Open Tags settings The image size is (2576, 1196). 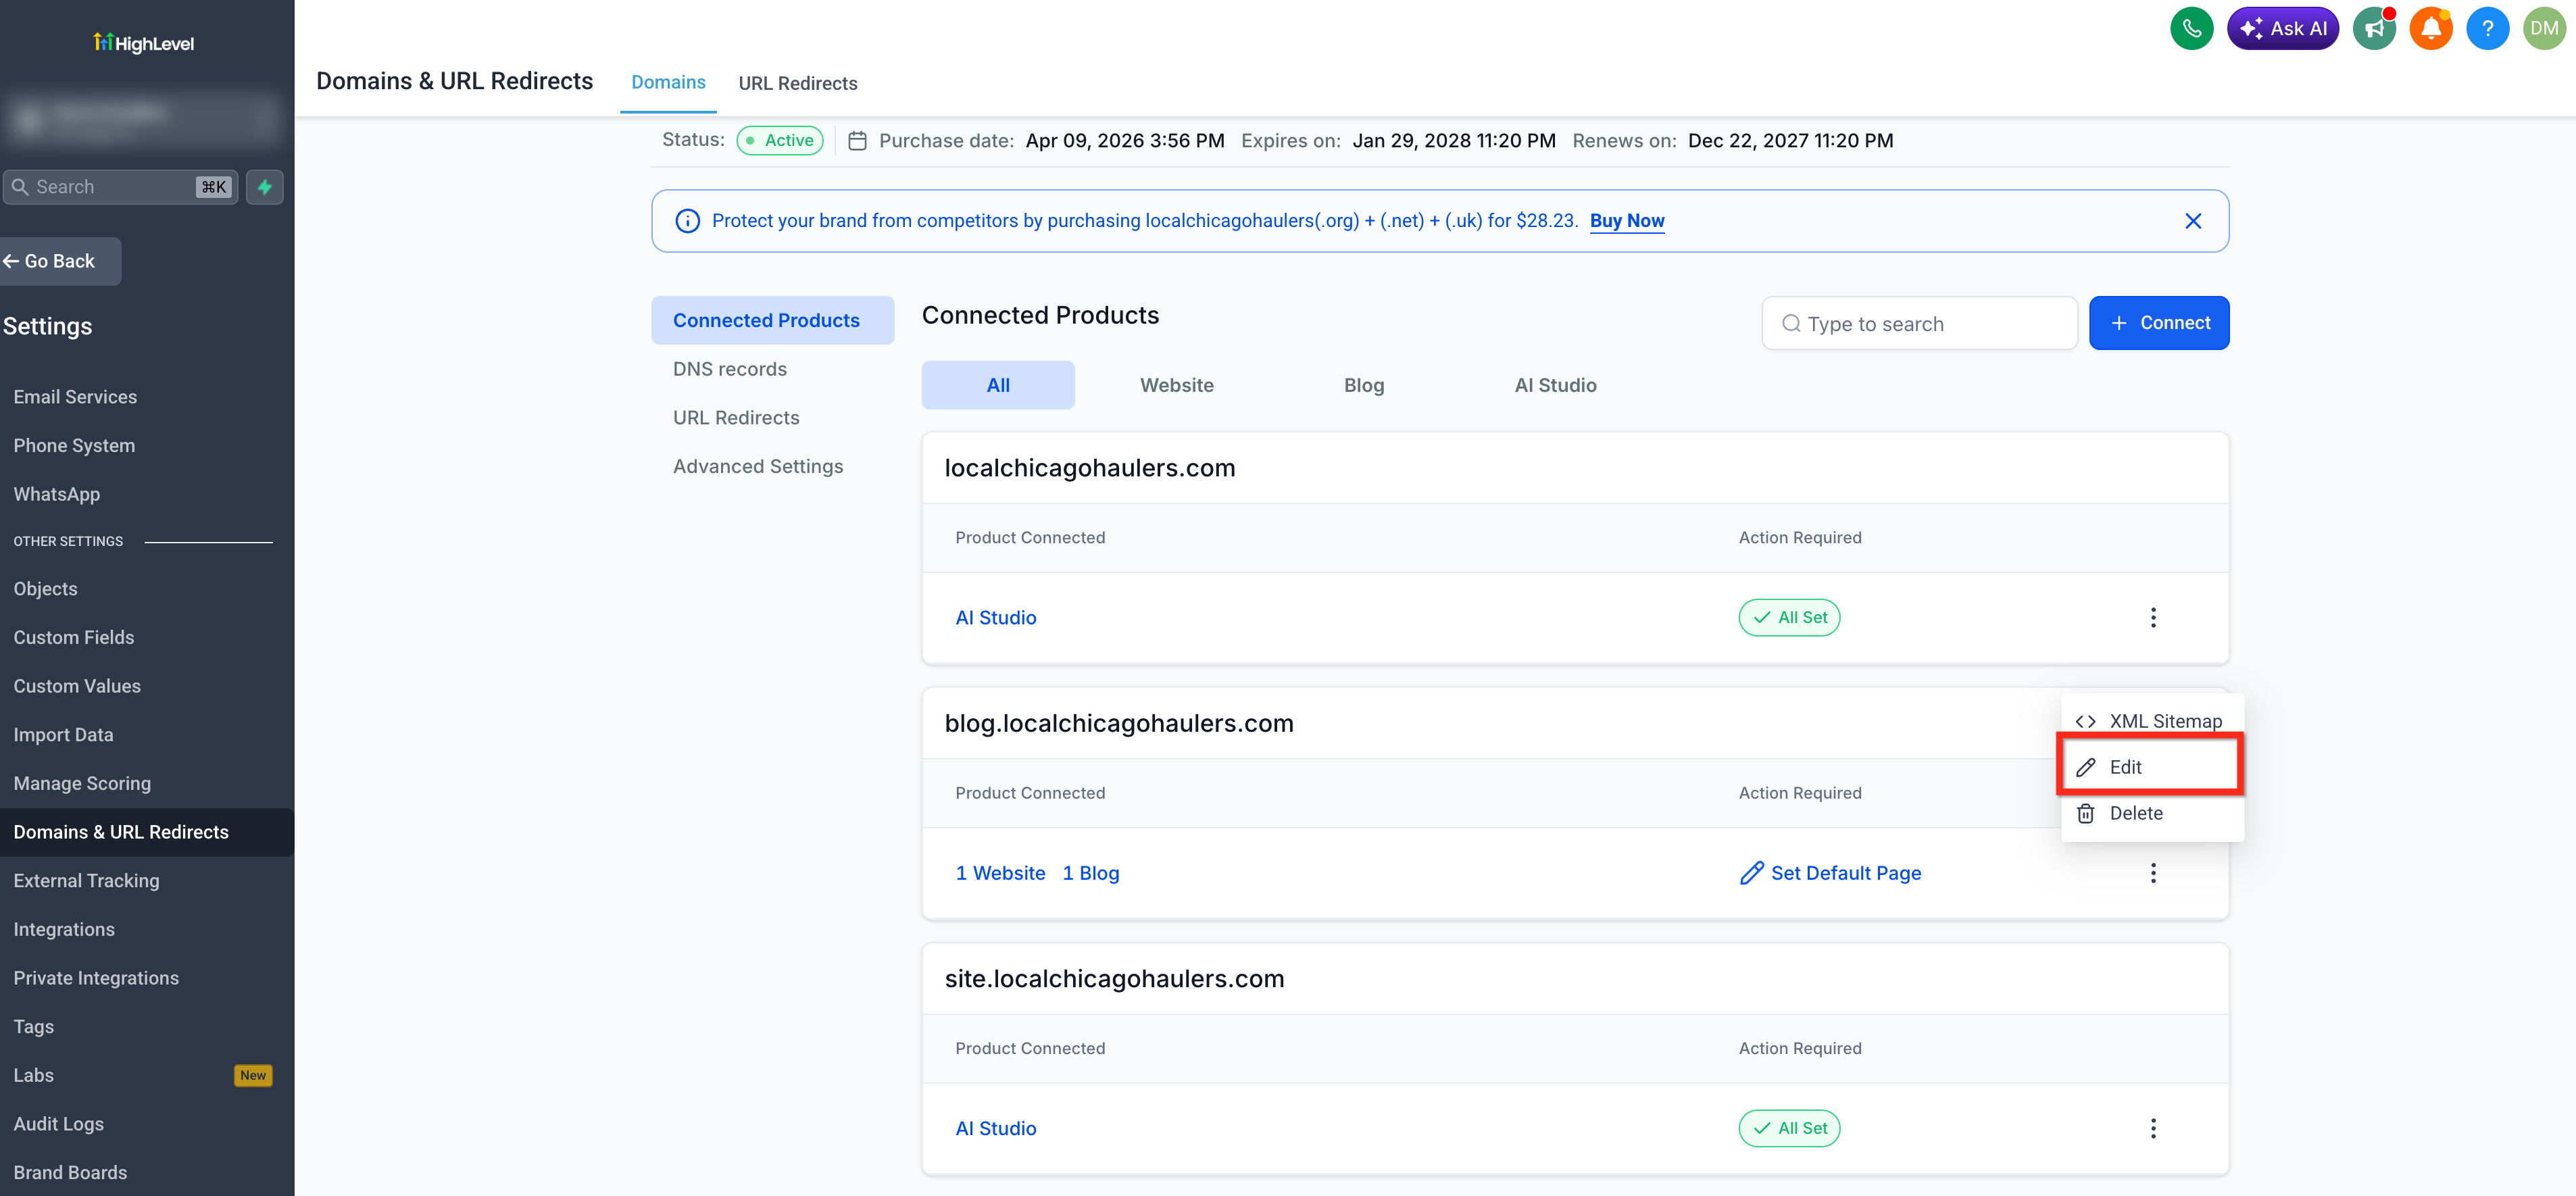pyautogui.click(x=34, y=1027)
